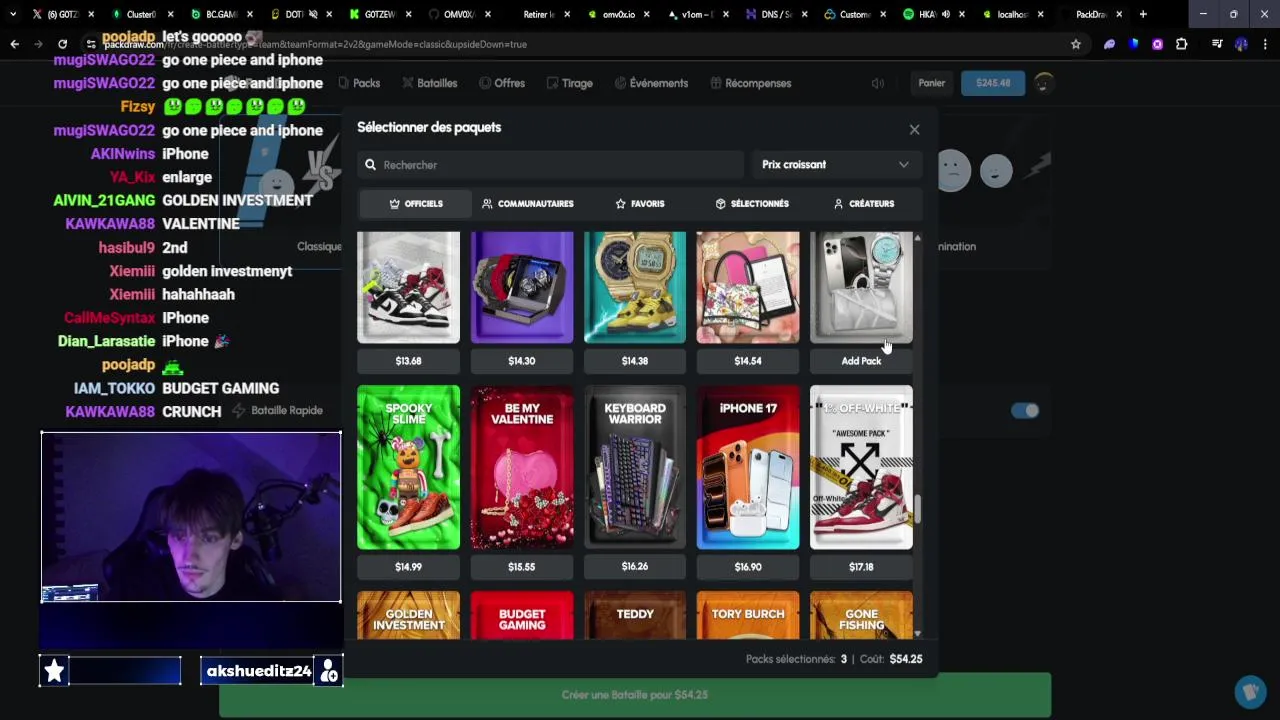This screenshot has height=720, width=1280.
Task: Open the Offres navigation item
Action: coord(502,83)
